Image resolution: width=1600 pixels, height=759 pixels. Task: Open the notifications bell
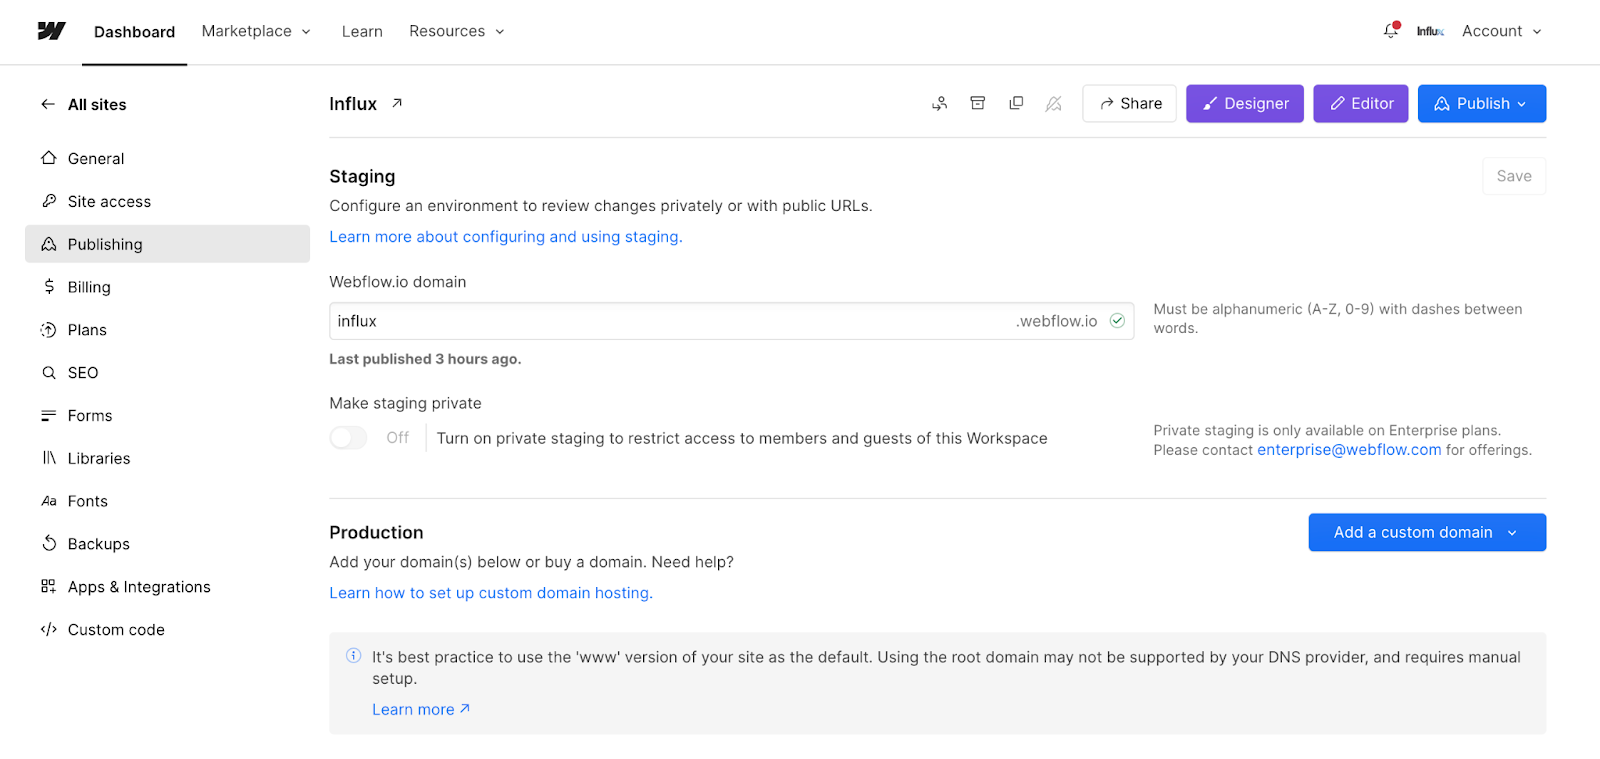point(1391,31)
